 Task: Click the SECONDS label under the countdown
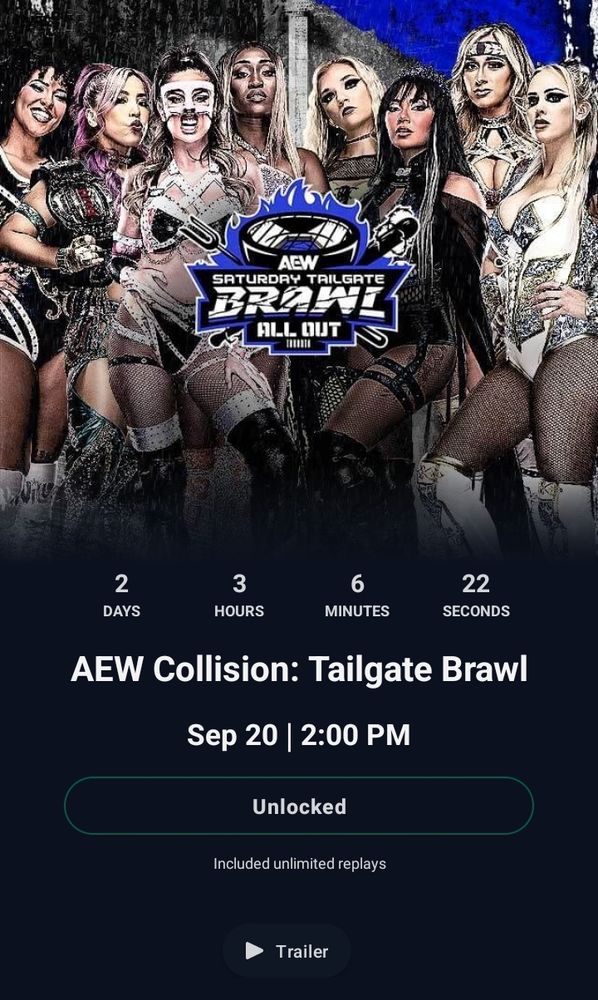(x=476, y=611)
